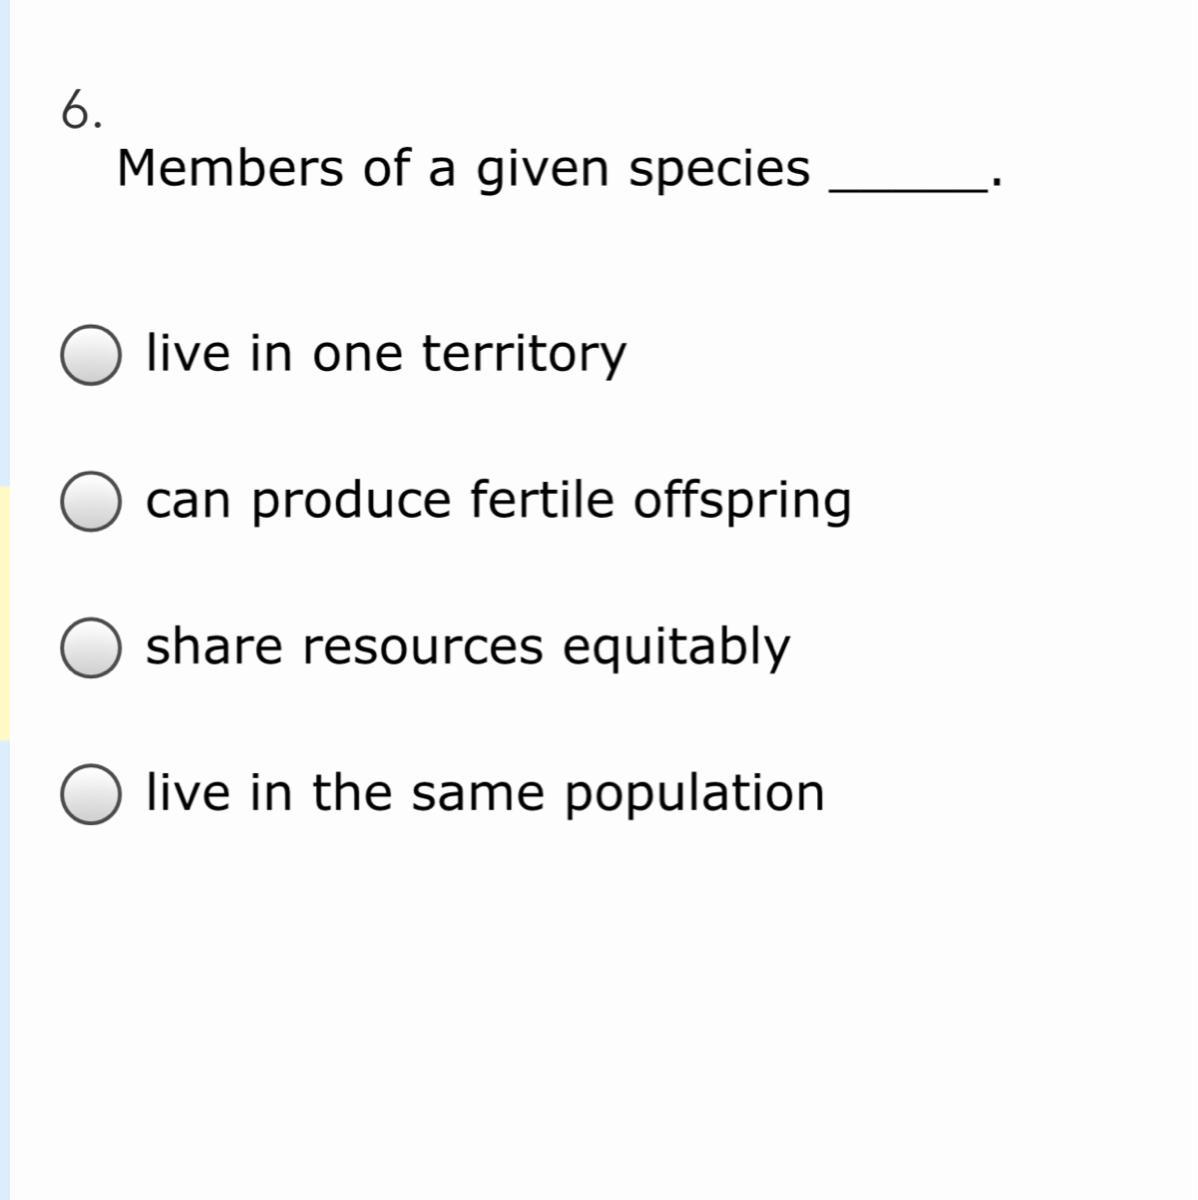Click the word 'Members' in the question
The height and width of the screenshot is (1200, 1198).
(230, 167)
